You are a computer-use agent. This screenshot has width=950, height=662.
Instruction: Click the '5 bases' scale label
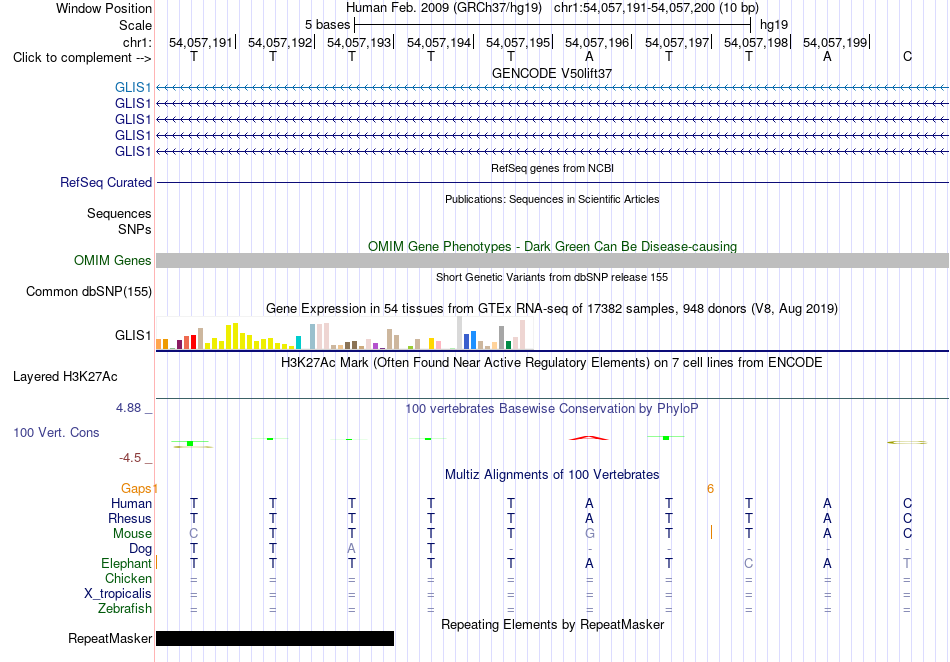pyautogui.click(x=327, y=25)
